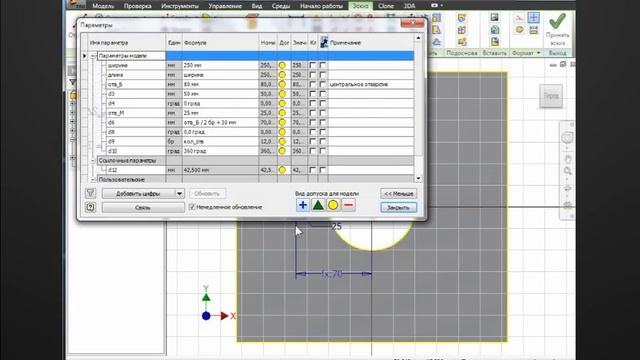This screenshot has width=640, height=360.
Task: Click the parameter table scroll-up arrow
Action: click(x=418, y=38)
